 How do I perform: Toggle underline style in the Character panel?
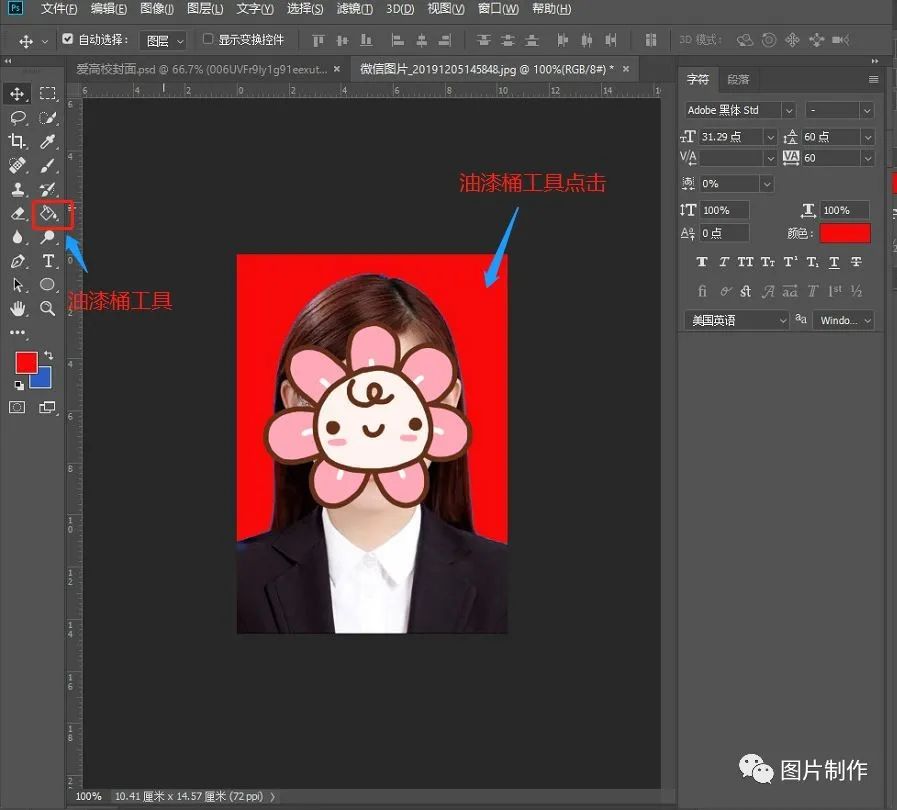[x=833, y=262]
